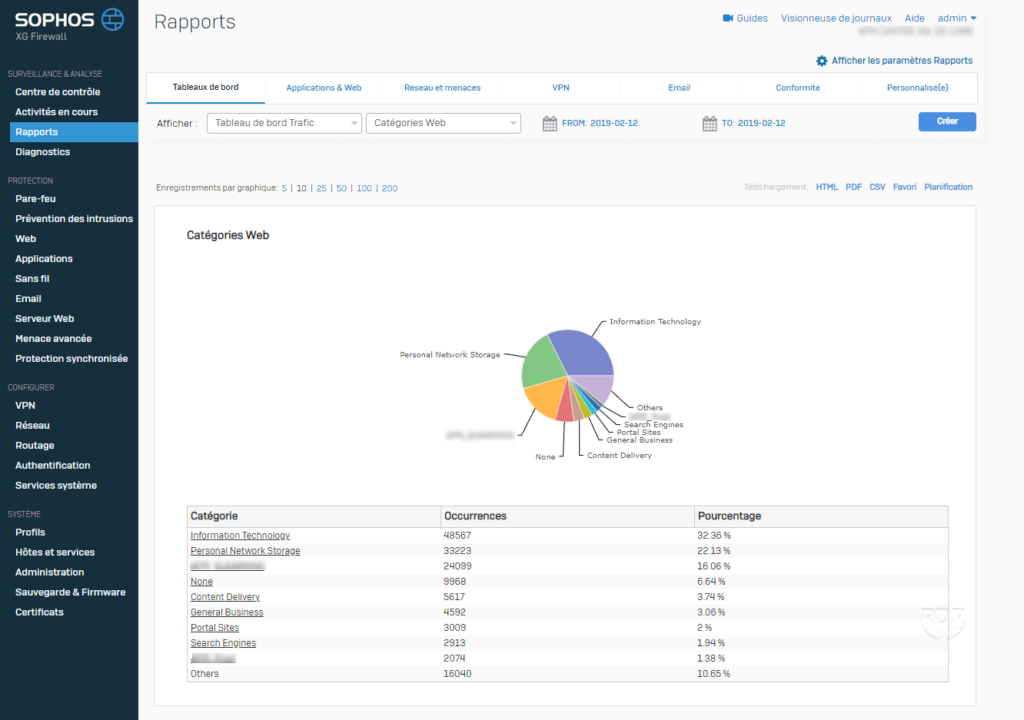The height and width of the screenshot is (720, 1024).
Task: Click the Sophos globe logo
Action: (x=113, y=19)
